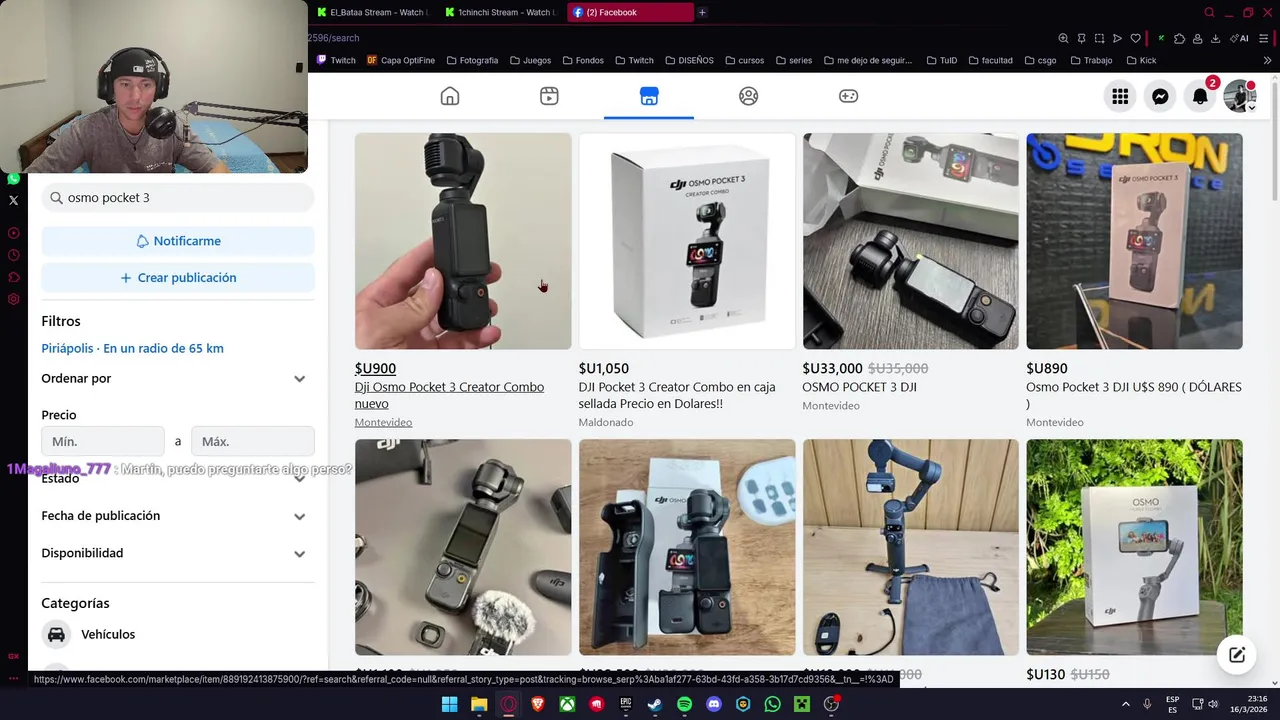This screenshot has height=720, width=1280.
Task: Open the Capa OptiFine bookmark
Action: coord(400,60)
